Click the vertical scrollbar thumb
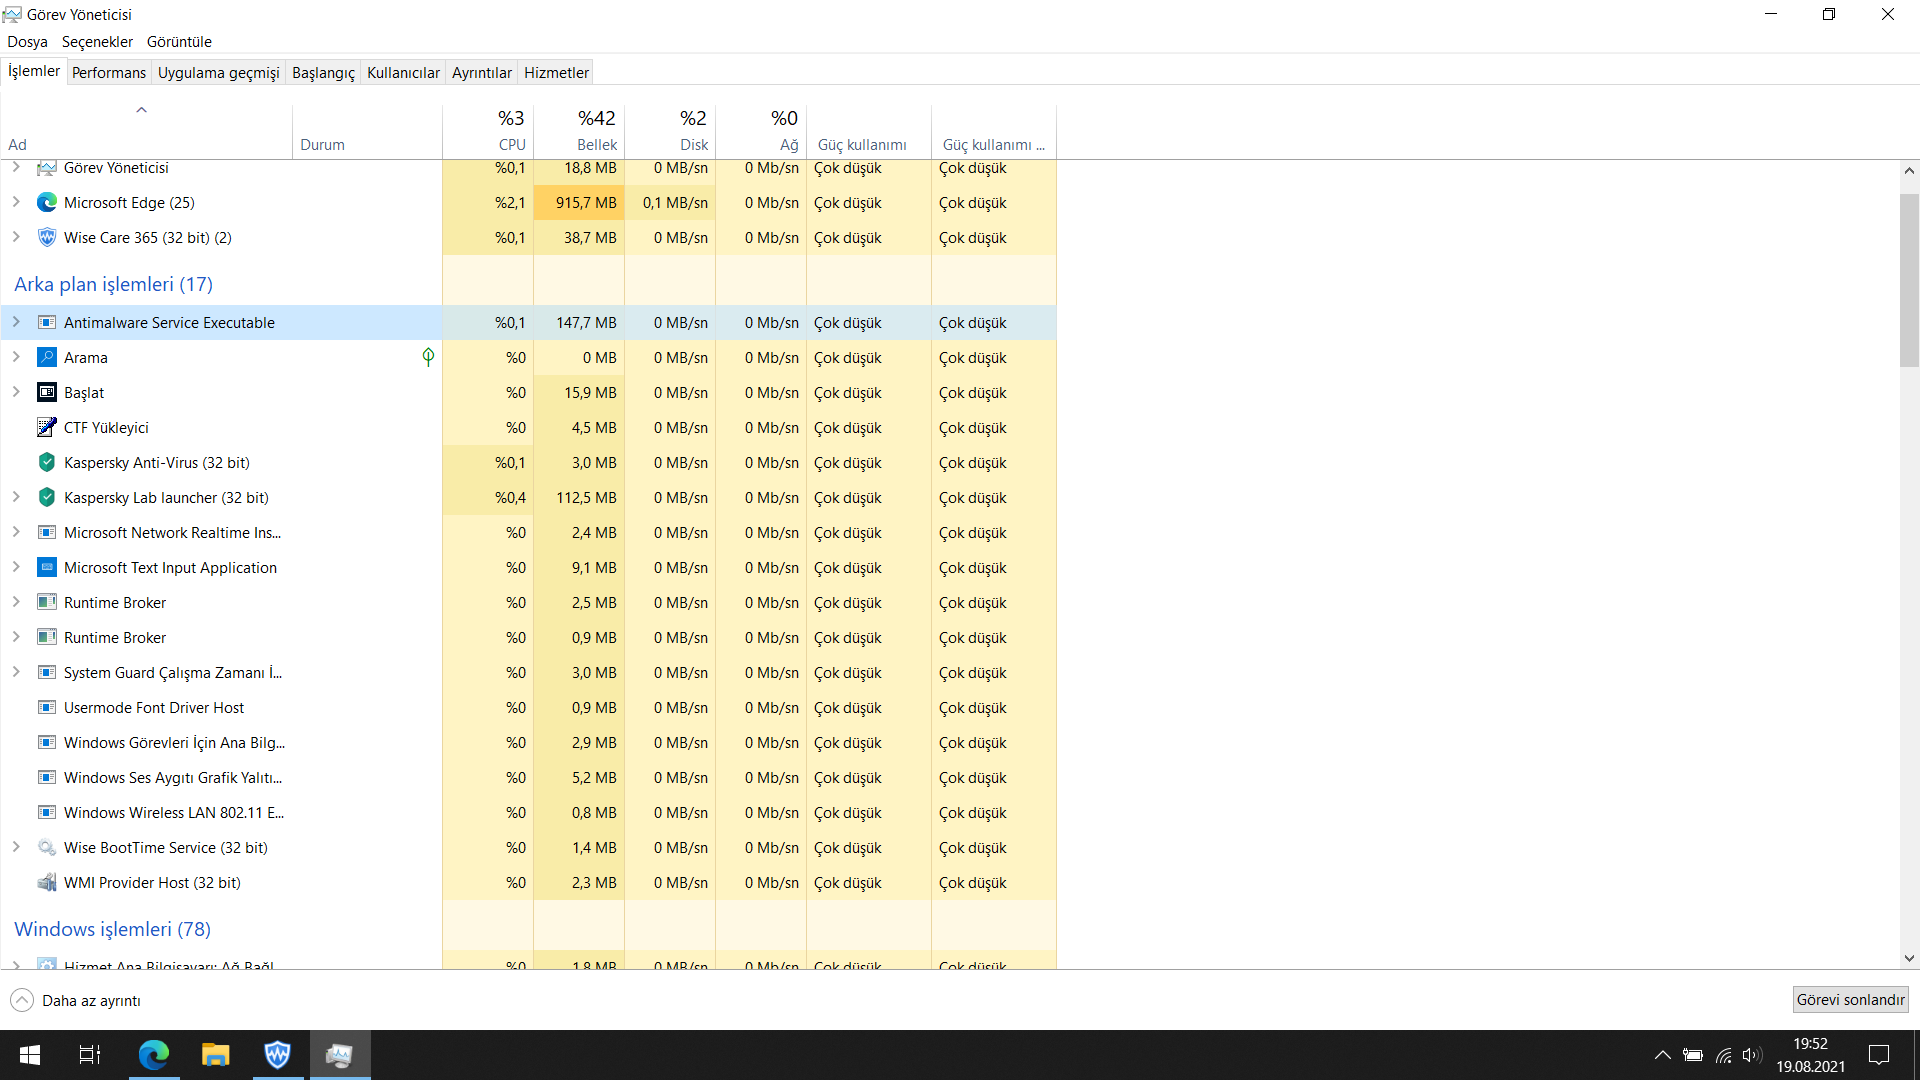The width and height of the screenshot is (1920, 1080). click(x=1909, y=280)
